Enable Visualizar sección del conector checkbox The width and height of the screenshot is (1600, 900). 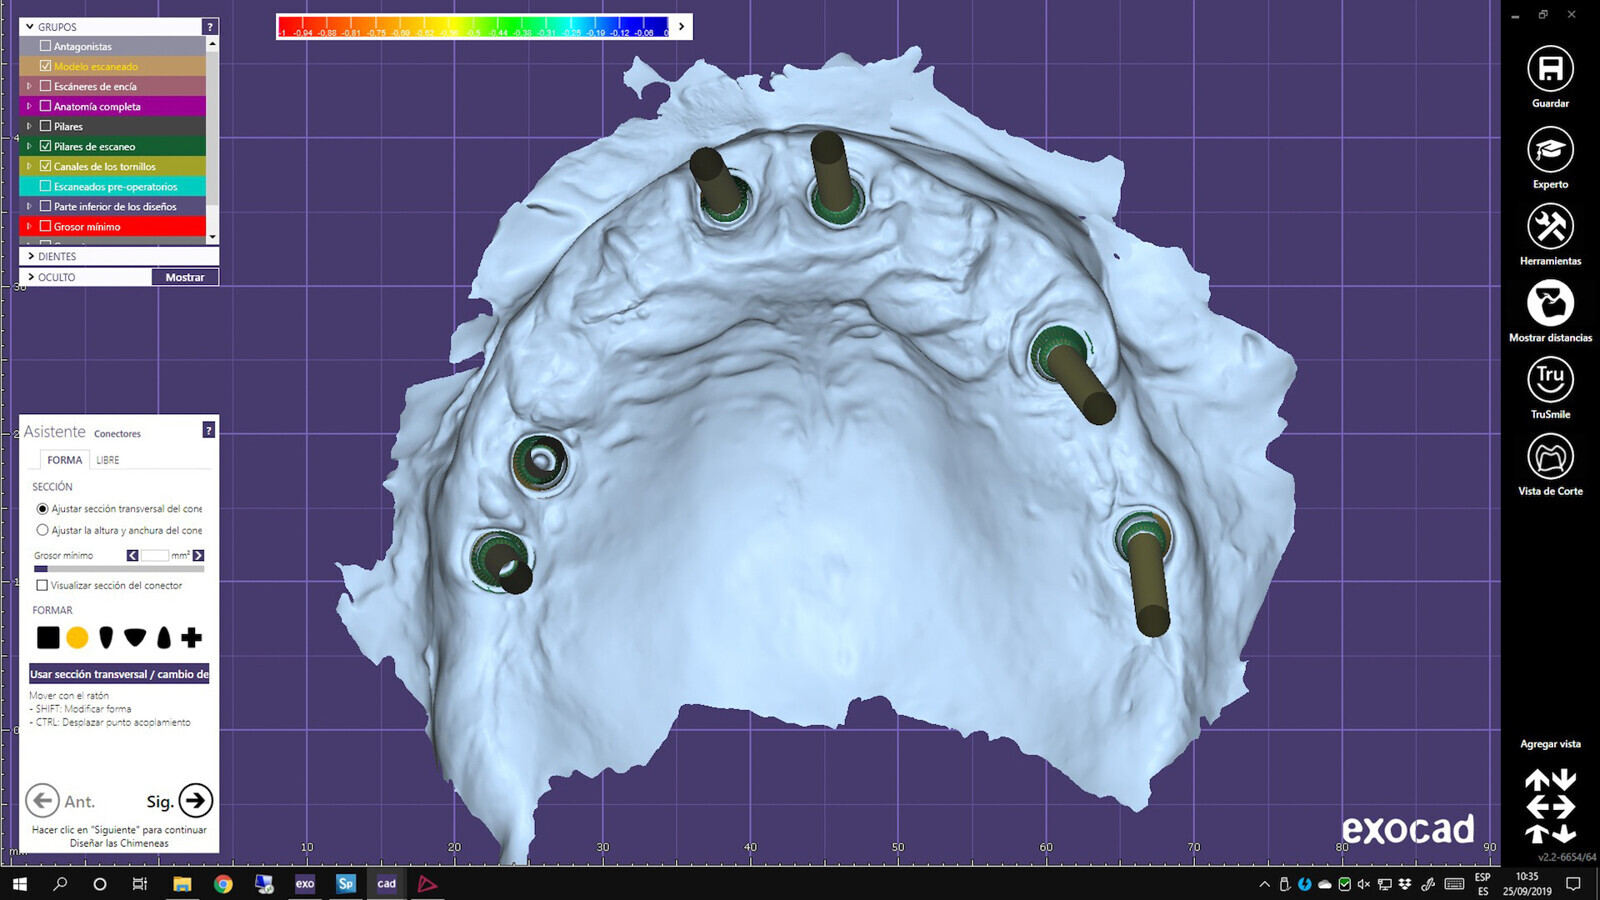42,585
